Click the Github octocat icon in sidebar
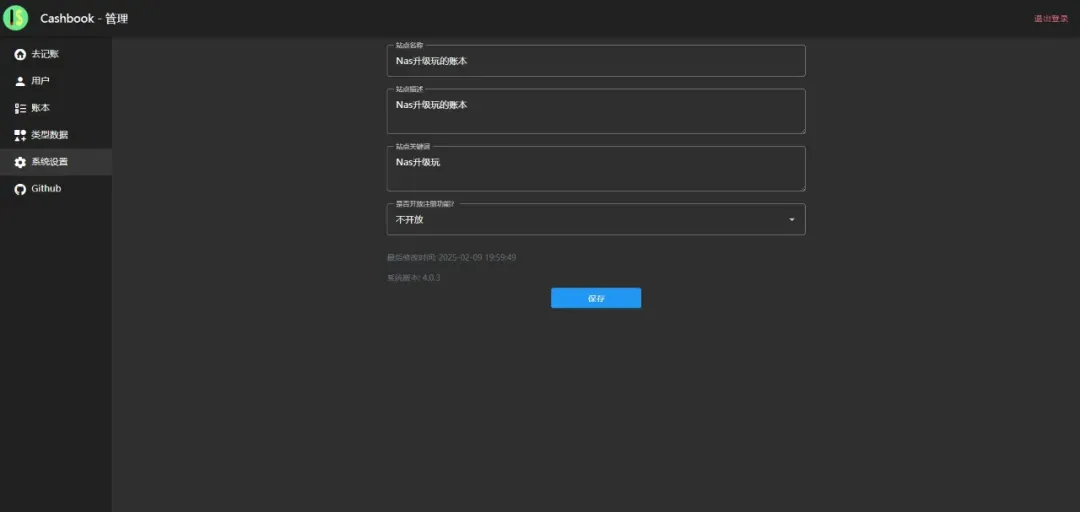The width and height of the screenshot is (1080, 512). (x=20, y=189)
